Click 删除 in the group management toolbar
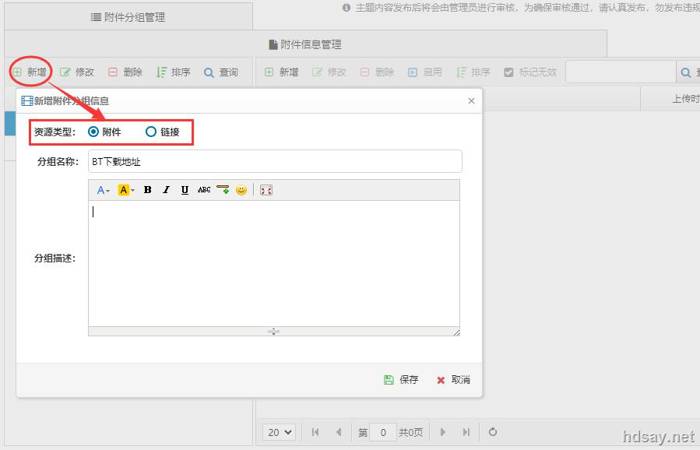 pos(125,72)
